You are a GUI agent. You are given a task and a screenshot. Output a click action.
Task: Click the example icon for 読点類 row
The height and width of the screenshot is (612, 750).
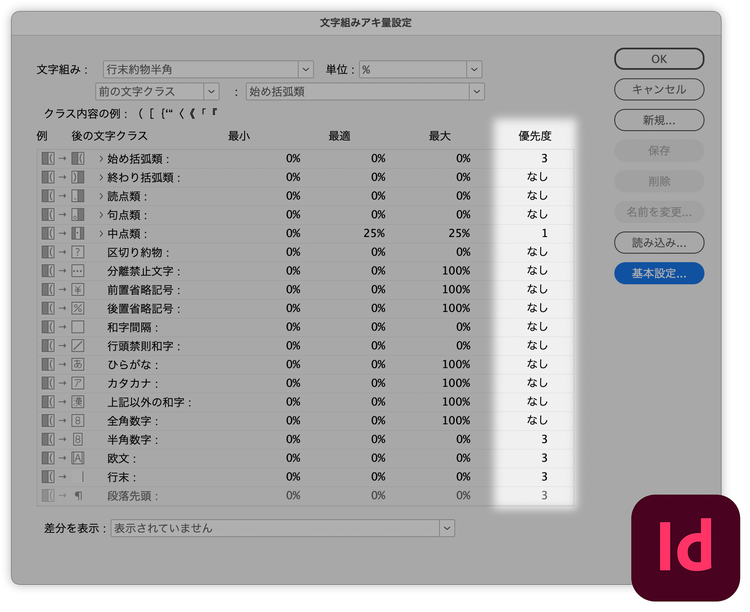(77, 196)
